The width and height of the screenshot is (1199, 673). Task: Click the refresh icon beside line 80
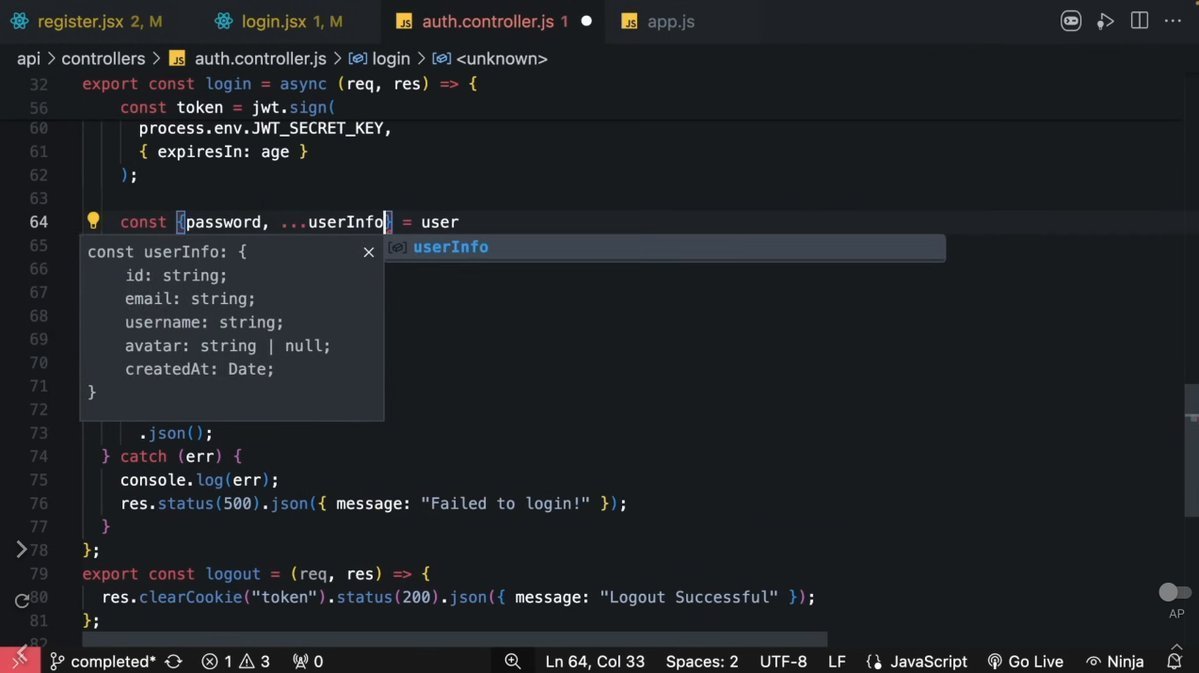(21, 600)
